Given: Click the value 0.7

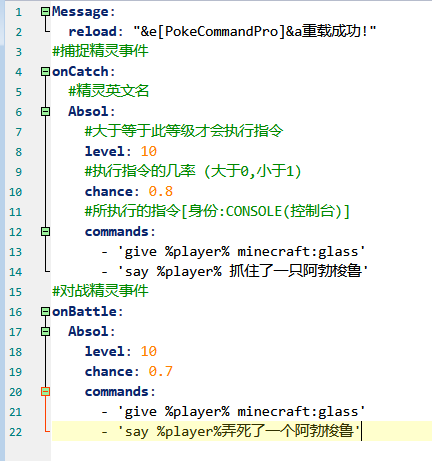Looking at the screenshot, I should (161, 371).
